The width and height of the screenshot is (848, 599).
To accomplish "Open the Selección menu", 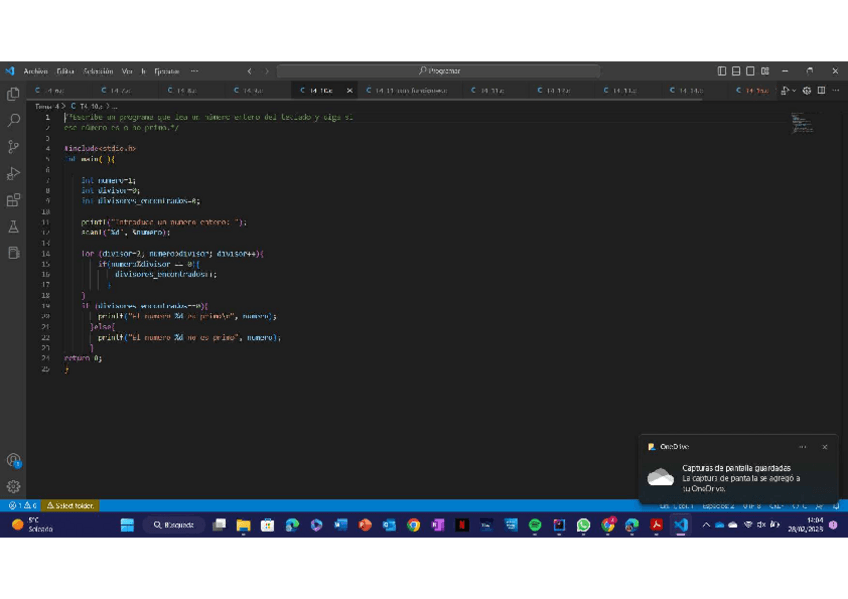I will 98,71.
